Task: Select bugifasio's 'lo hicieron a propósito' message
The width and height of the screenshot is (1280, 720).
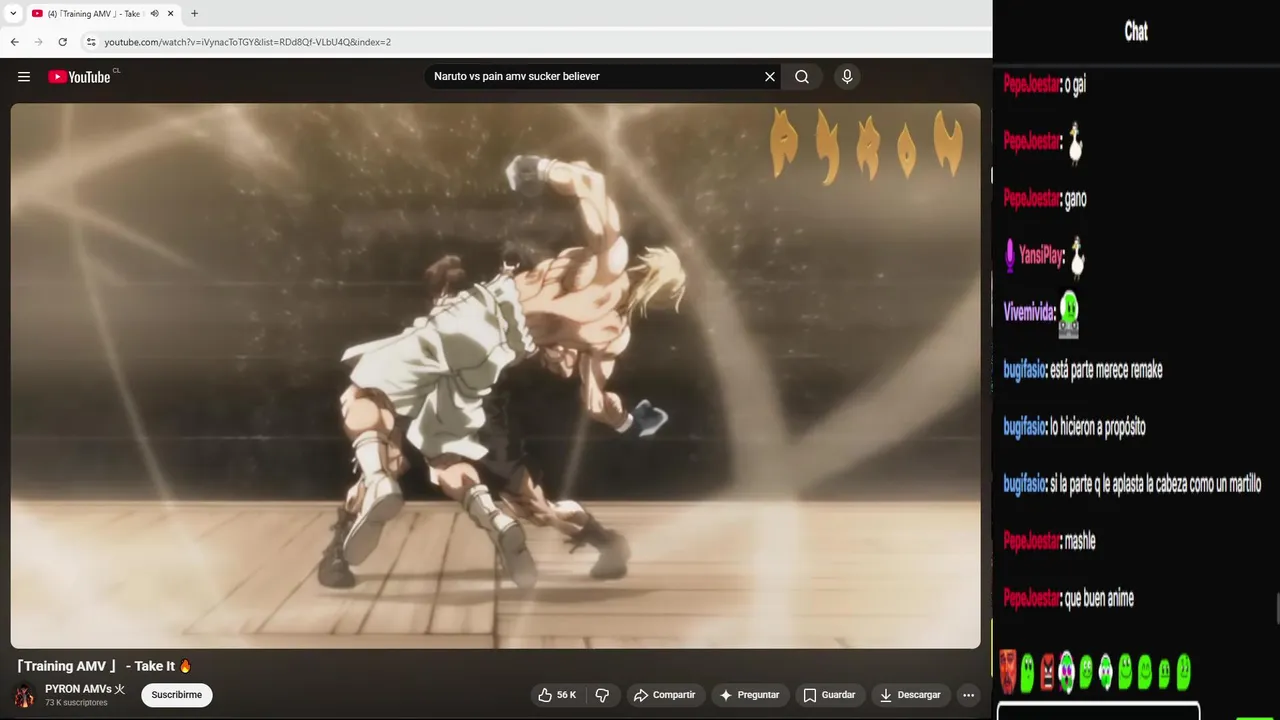Action: (x=1075, y=427)
